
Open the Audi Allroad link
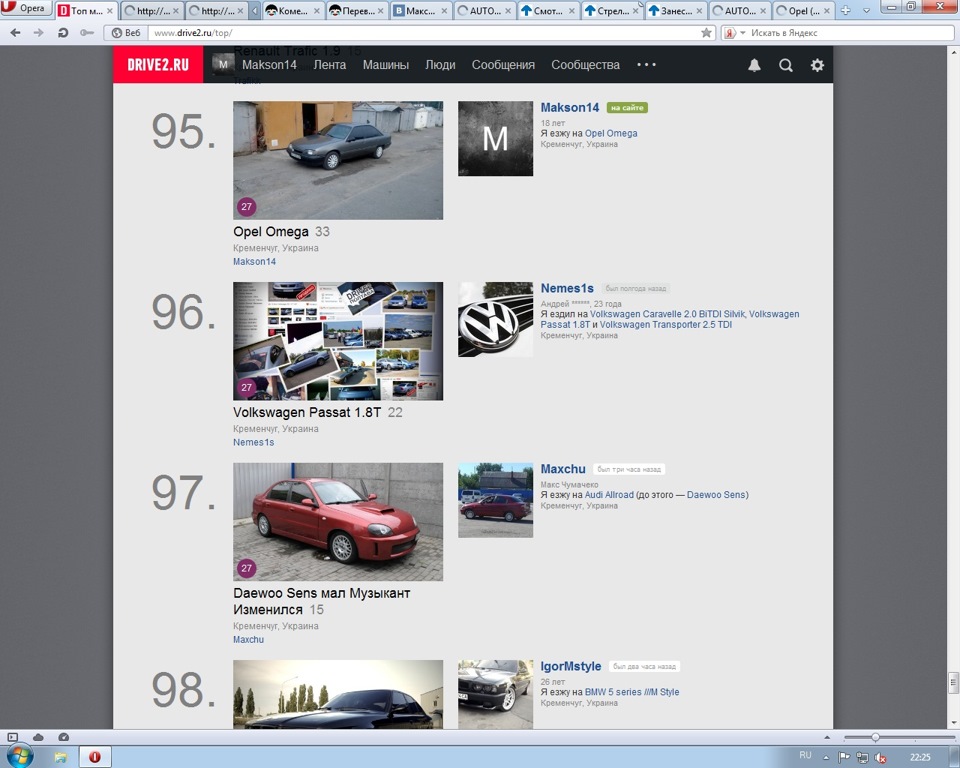(609, 494)
